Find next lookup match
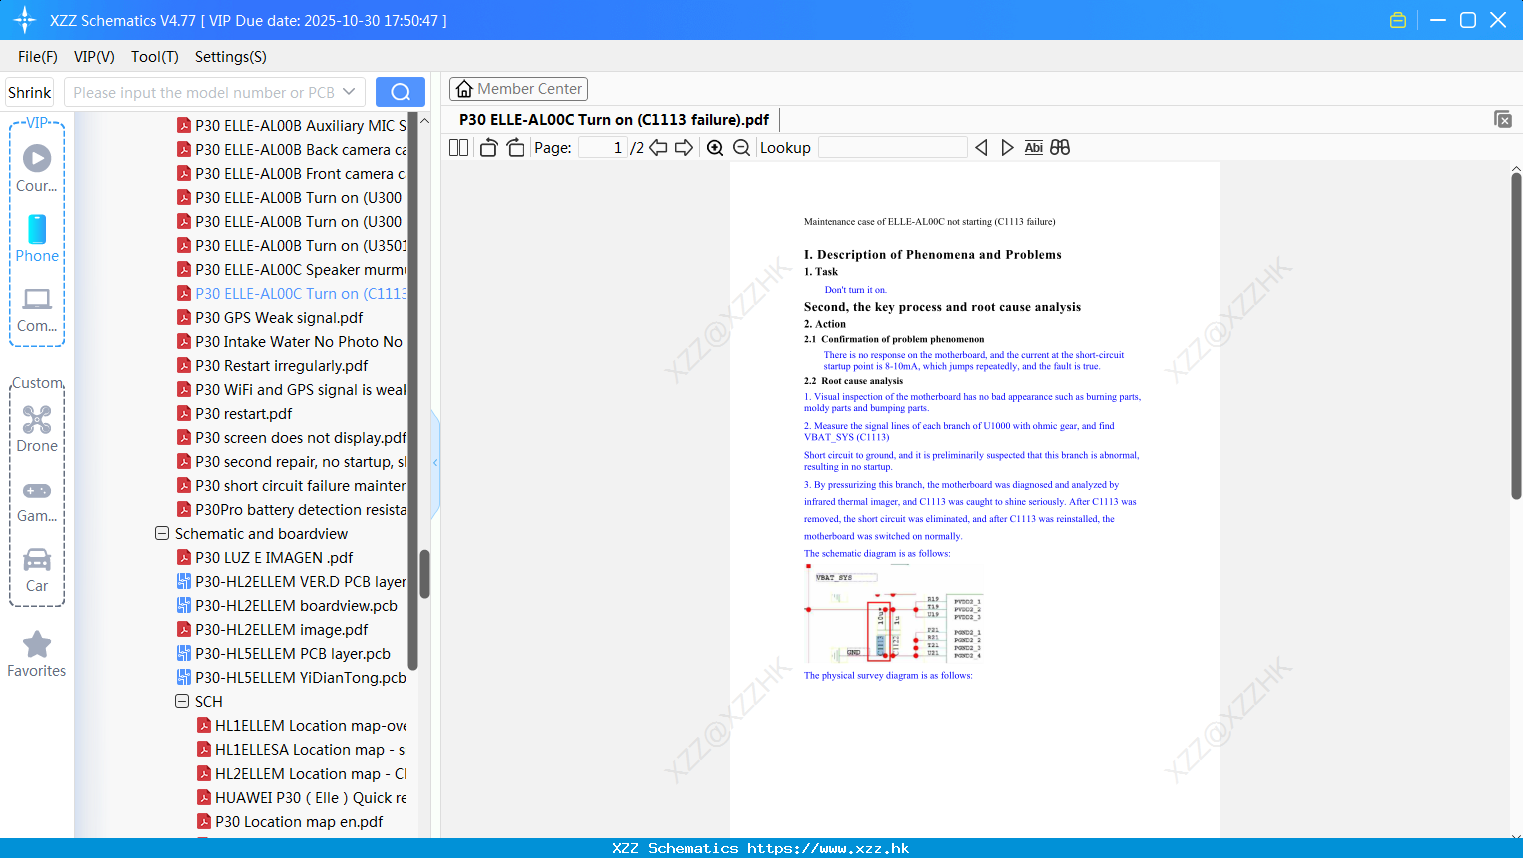The width and height of the screenshot is (1523, 858). coord(1007,148)
